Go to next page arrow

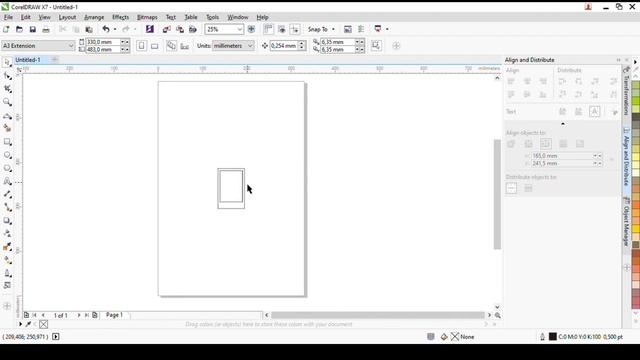point(79,315)
